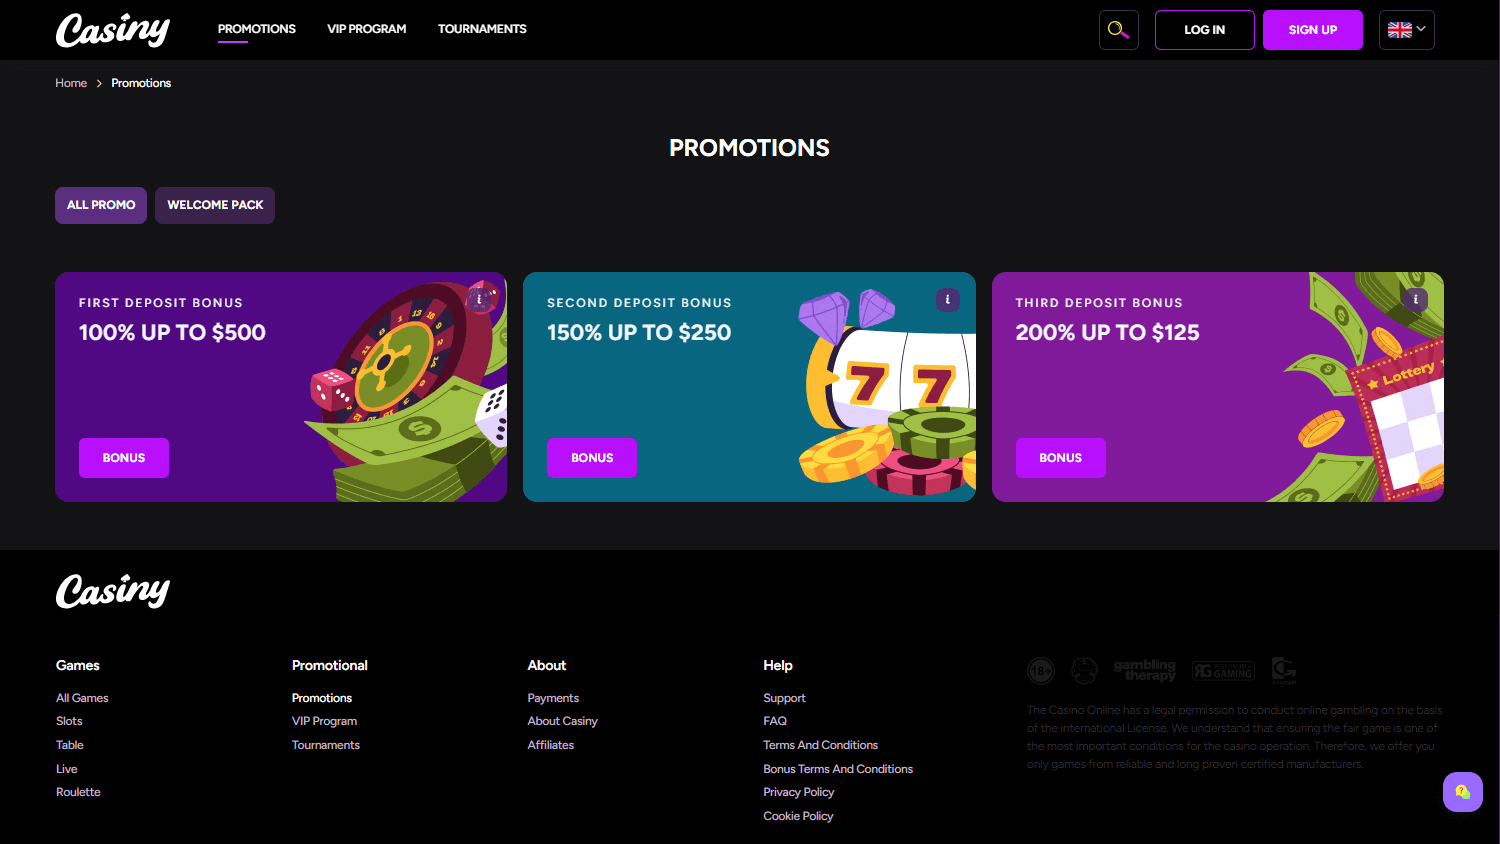Go to Home breadcrumb link
The width and height of the screenshot is (1500, 844).
coord(71,83)
